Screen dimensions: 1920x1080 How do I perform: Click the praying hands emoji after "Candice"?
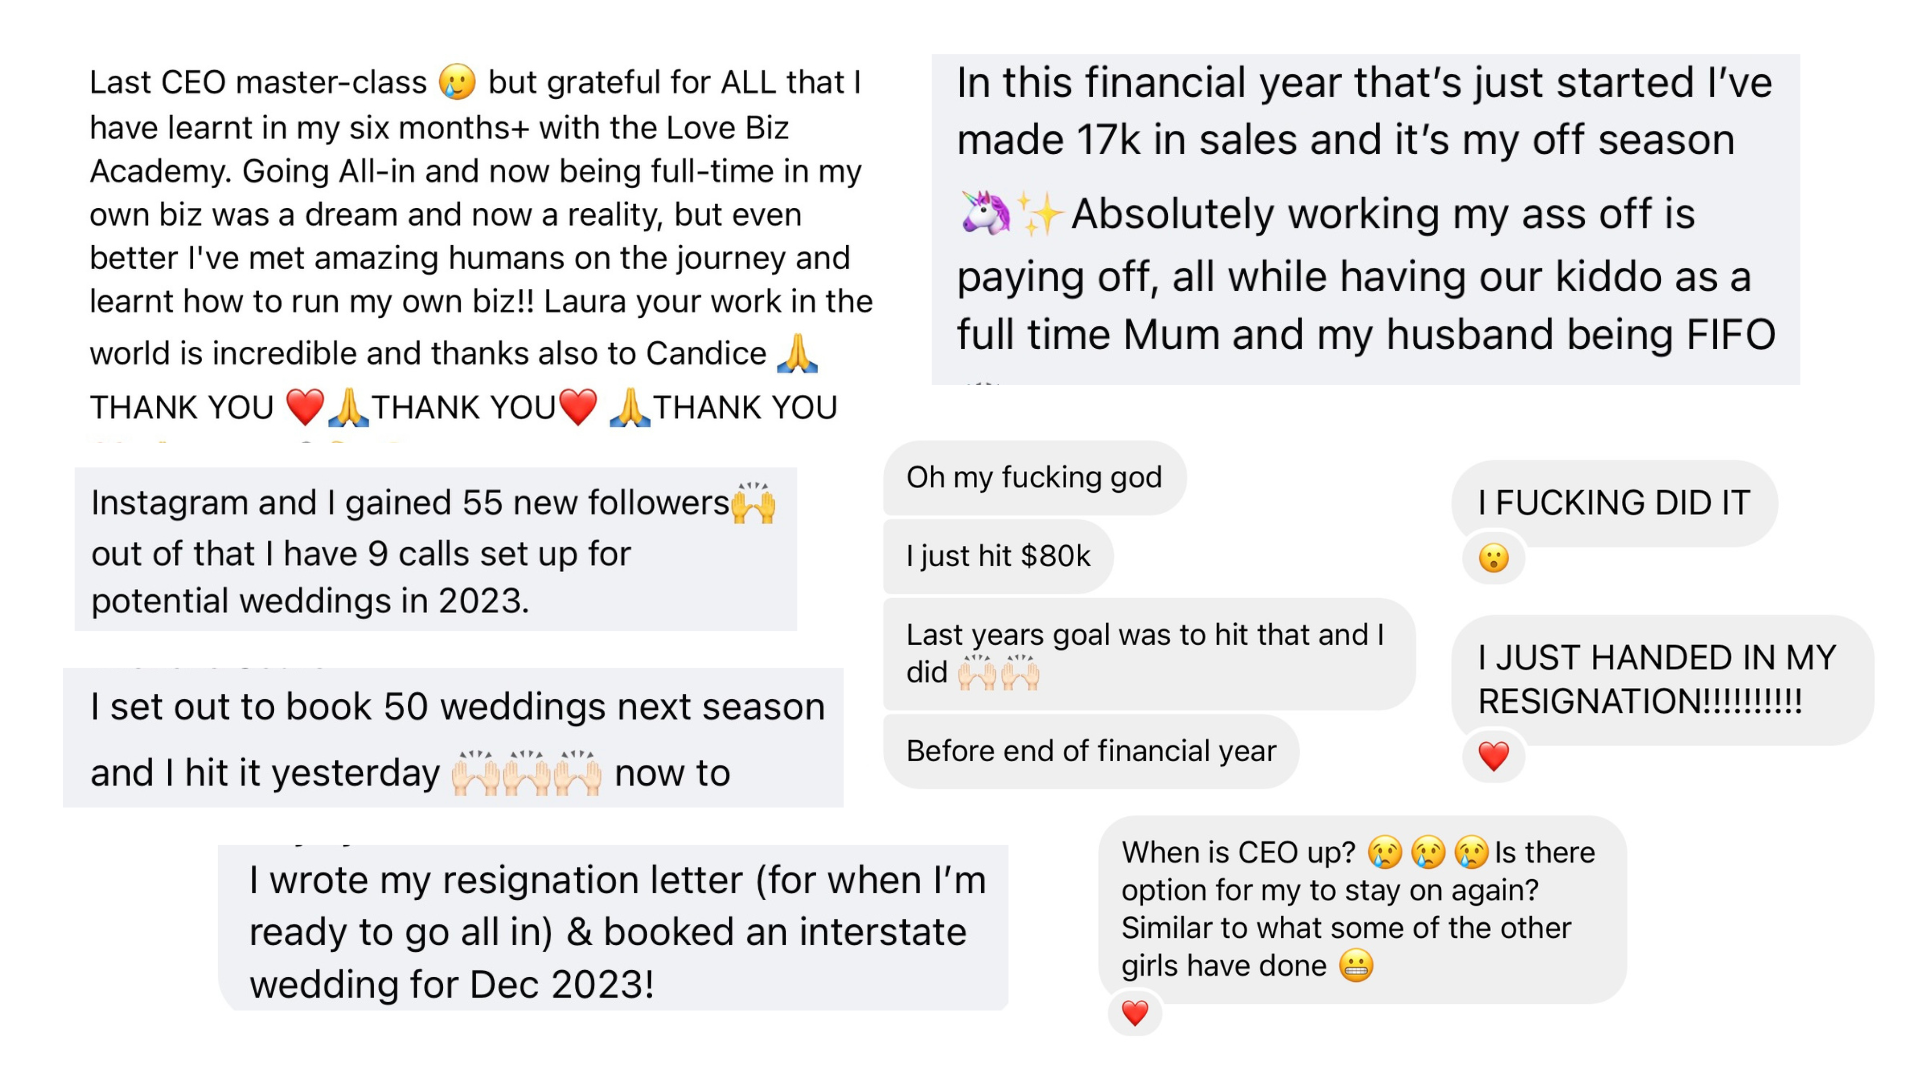797,353
